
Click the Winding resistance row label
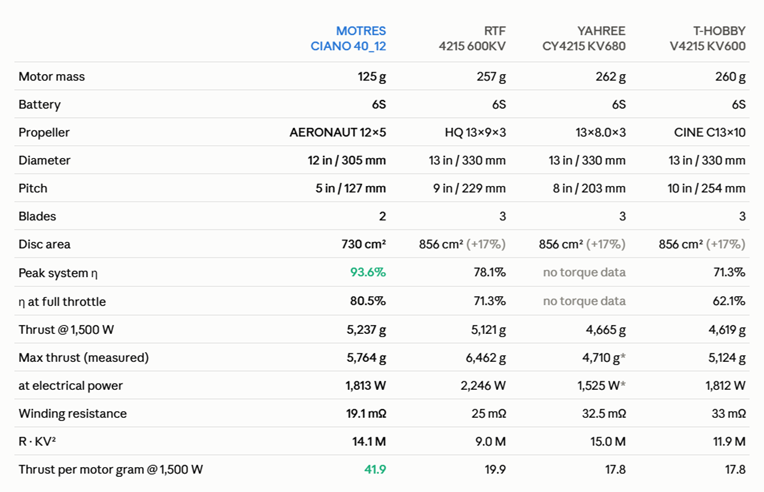73,414
